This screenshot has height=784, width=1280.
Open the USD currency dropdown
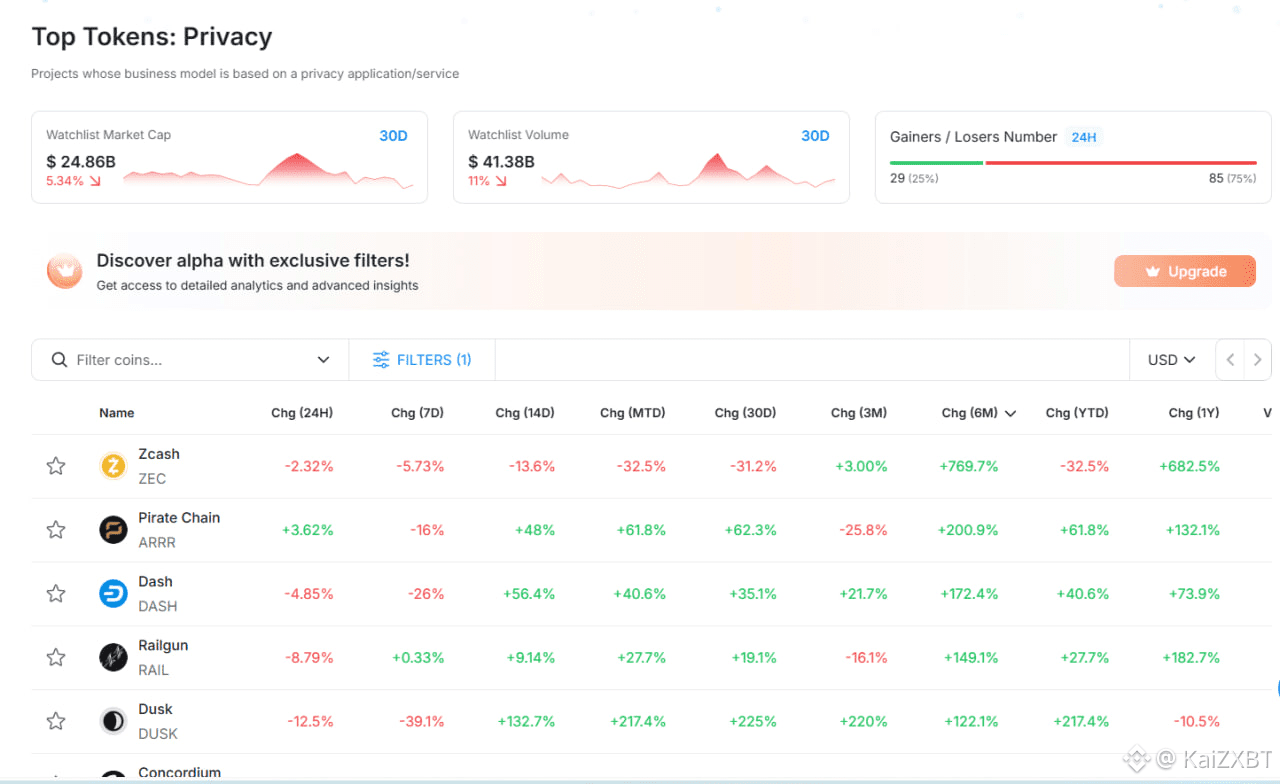[1172, 360]
